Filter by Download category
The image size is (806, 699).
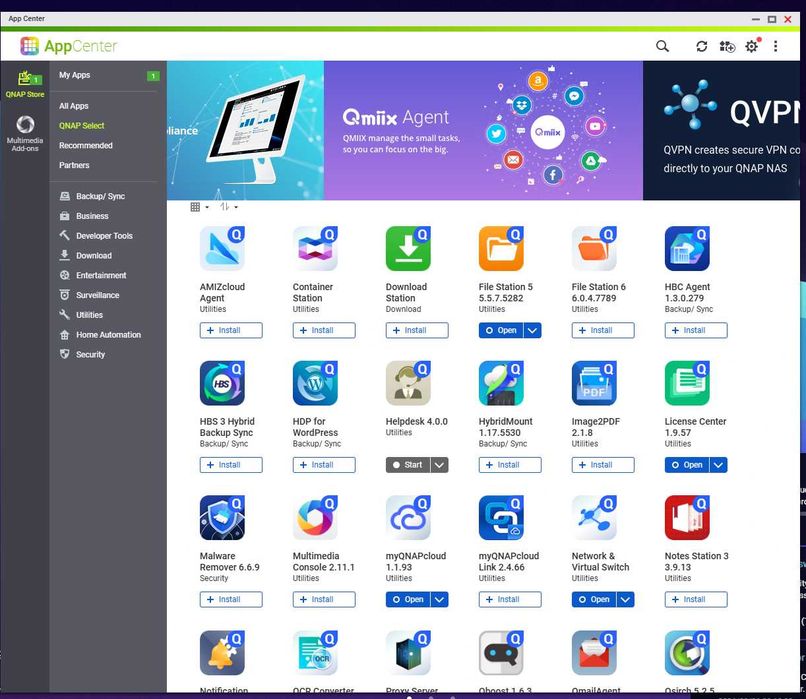pyautogui.click(x=85, y=256)
